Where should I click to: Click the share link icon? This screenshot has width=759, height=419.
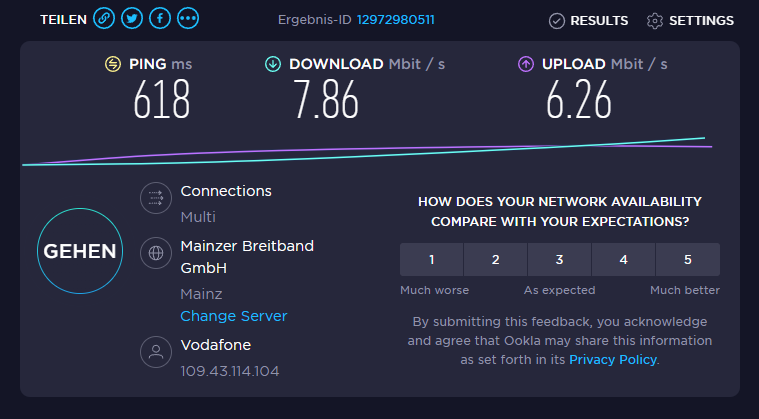[104, 19]
